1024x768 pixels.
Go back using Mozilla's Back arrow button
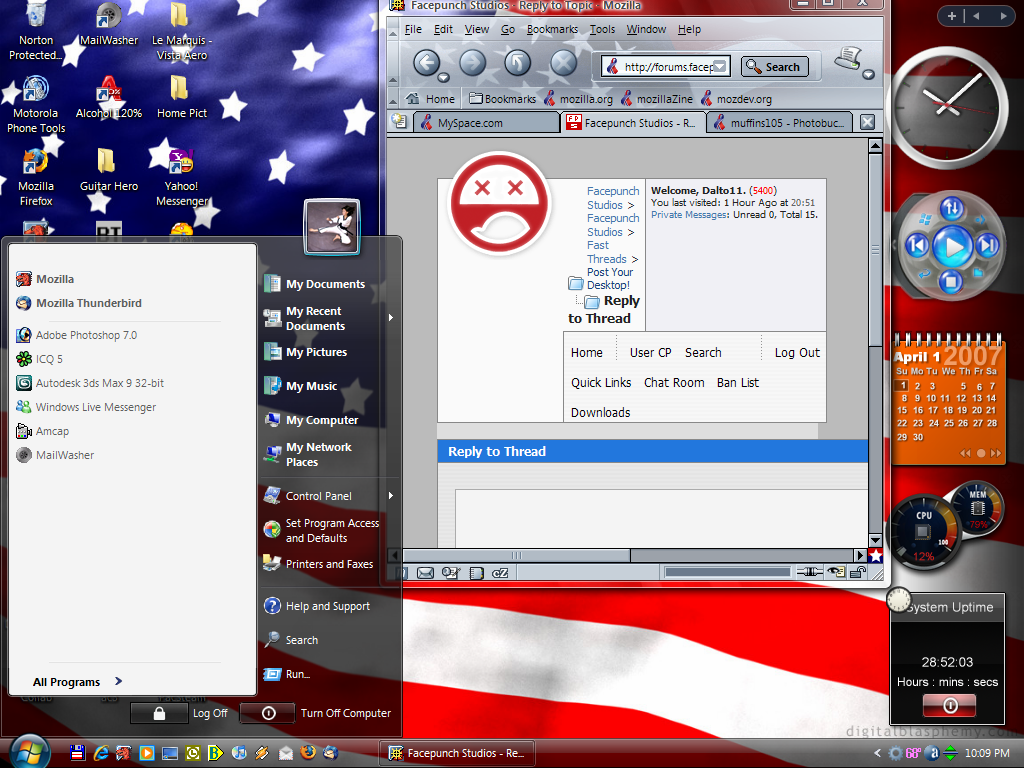click(x=426, y=63)
